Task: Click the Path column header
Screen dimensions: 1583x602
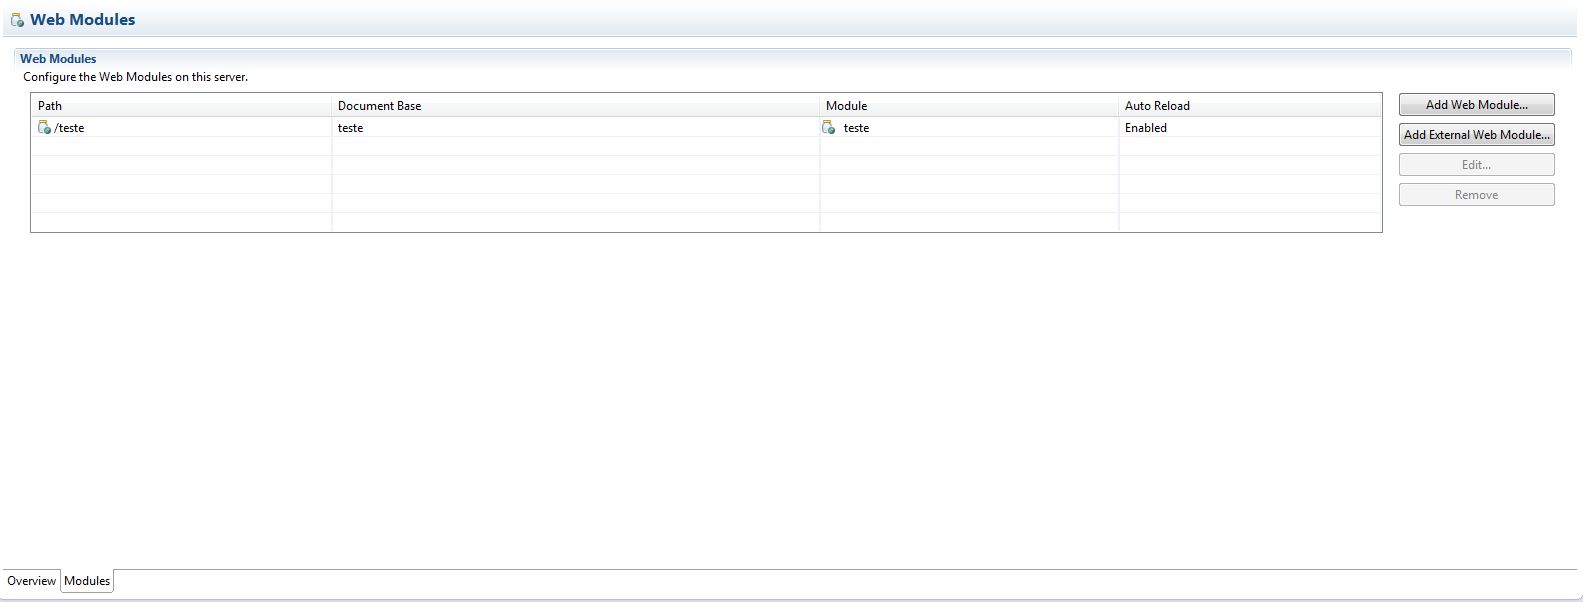Action: tap(50, 106)
